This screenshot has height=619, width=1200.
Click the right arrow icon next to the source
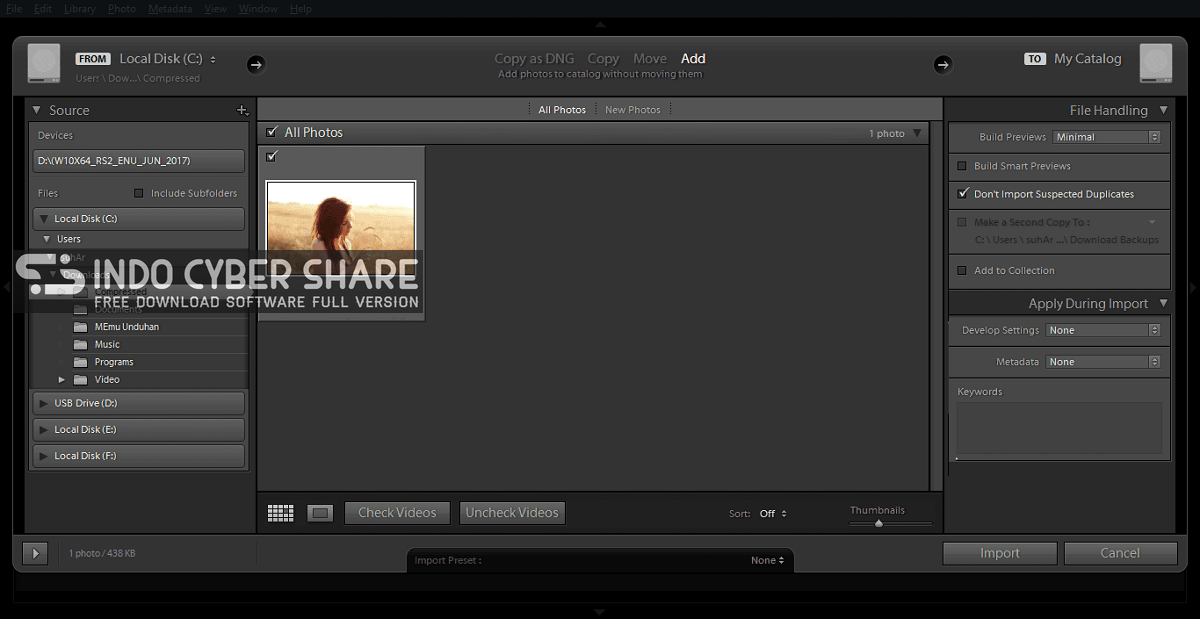pyautogui.click(x=256, y=64)
